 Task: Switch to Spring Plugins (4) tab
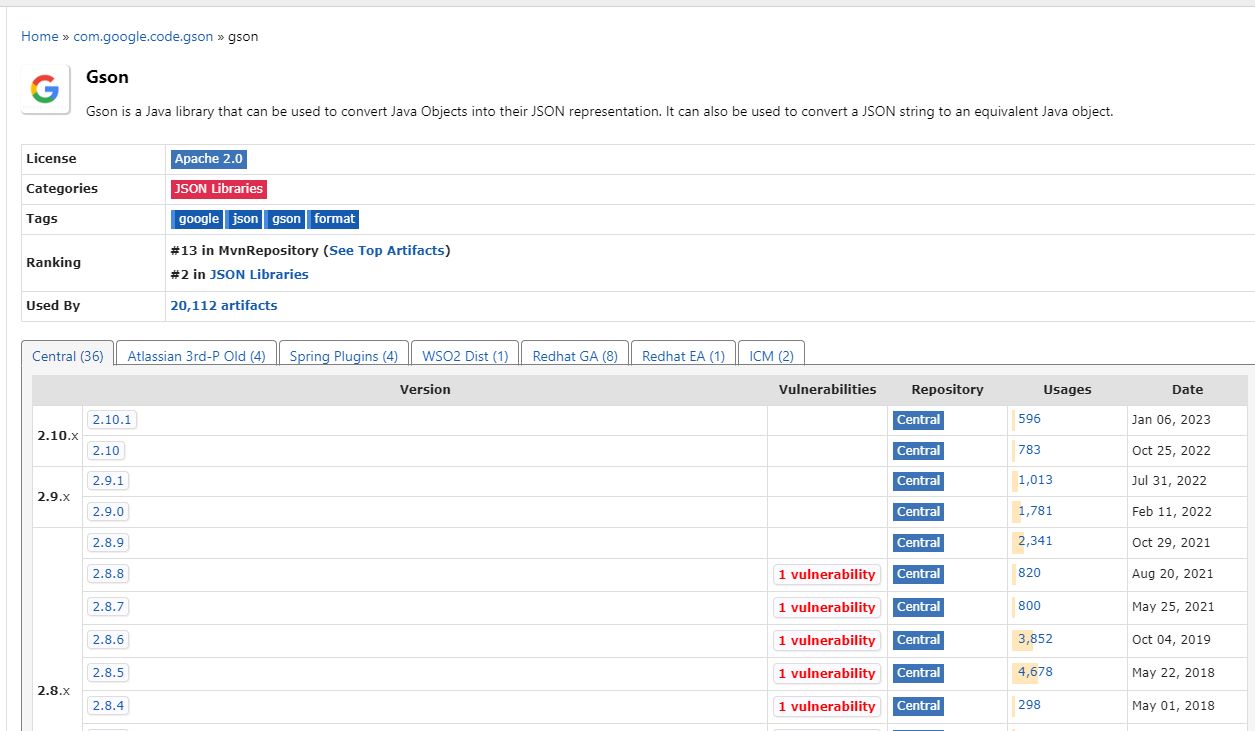tap(344, 356)
